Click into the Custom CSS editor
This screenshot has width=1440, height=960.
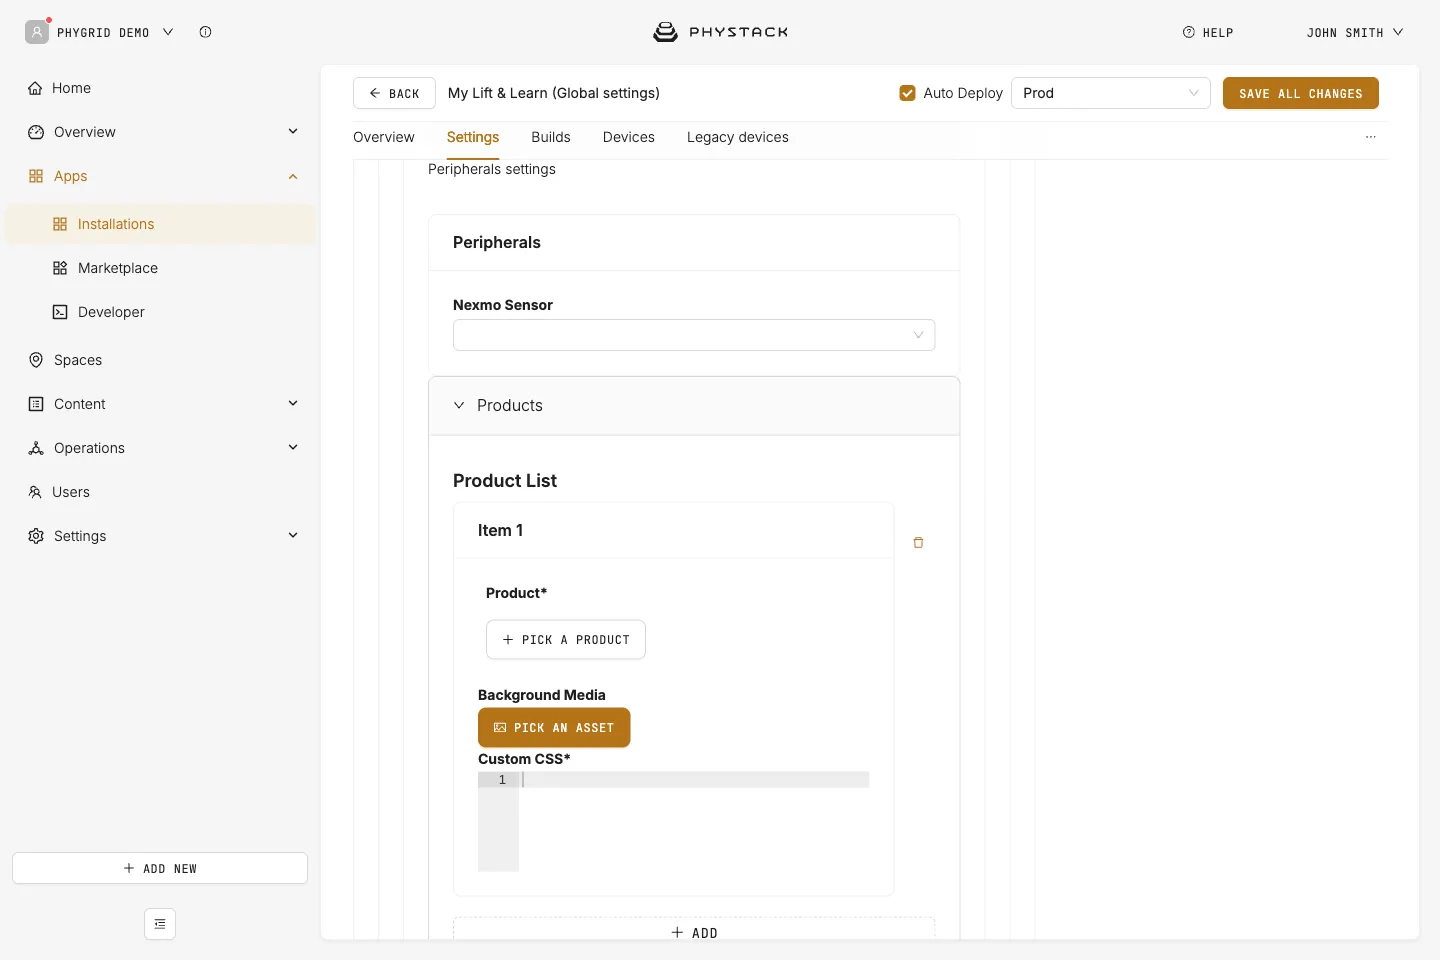pos(694,821)
